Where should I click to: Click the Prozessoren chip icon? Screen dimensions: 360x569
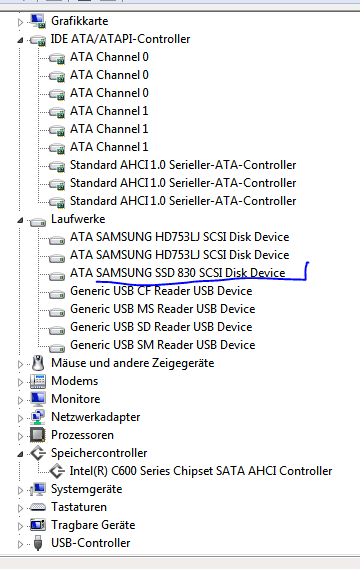click(x=38, y=435)
